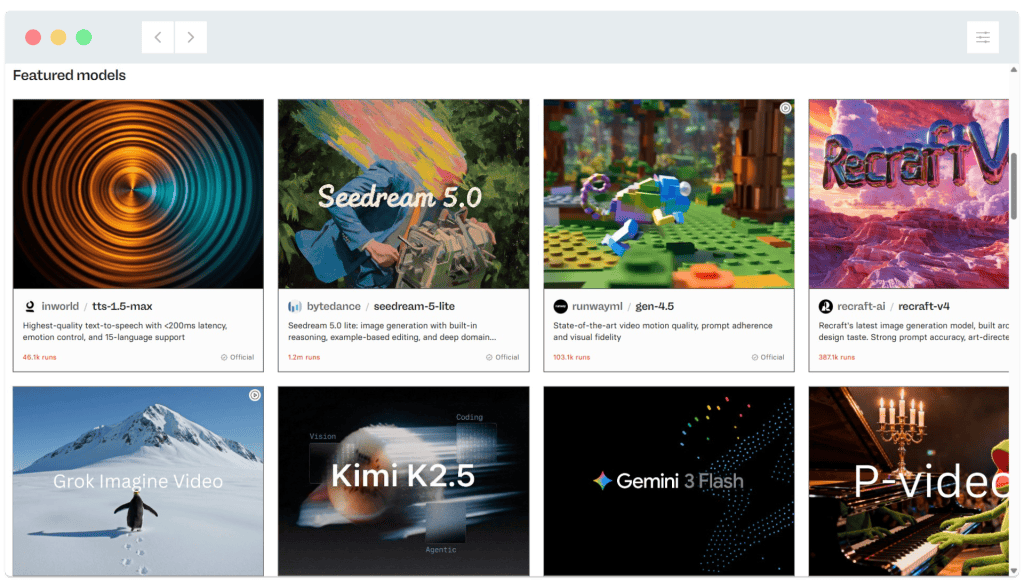Open the recraft-ai owner link
The width and height of the screenshot is (1024, 587).
tap(861, 306)
